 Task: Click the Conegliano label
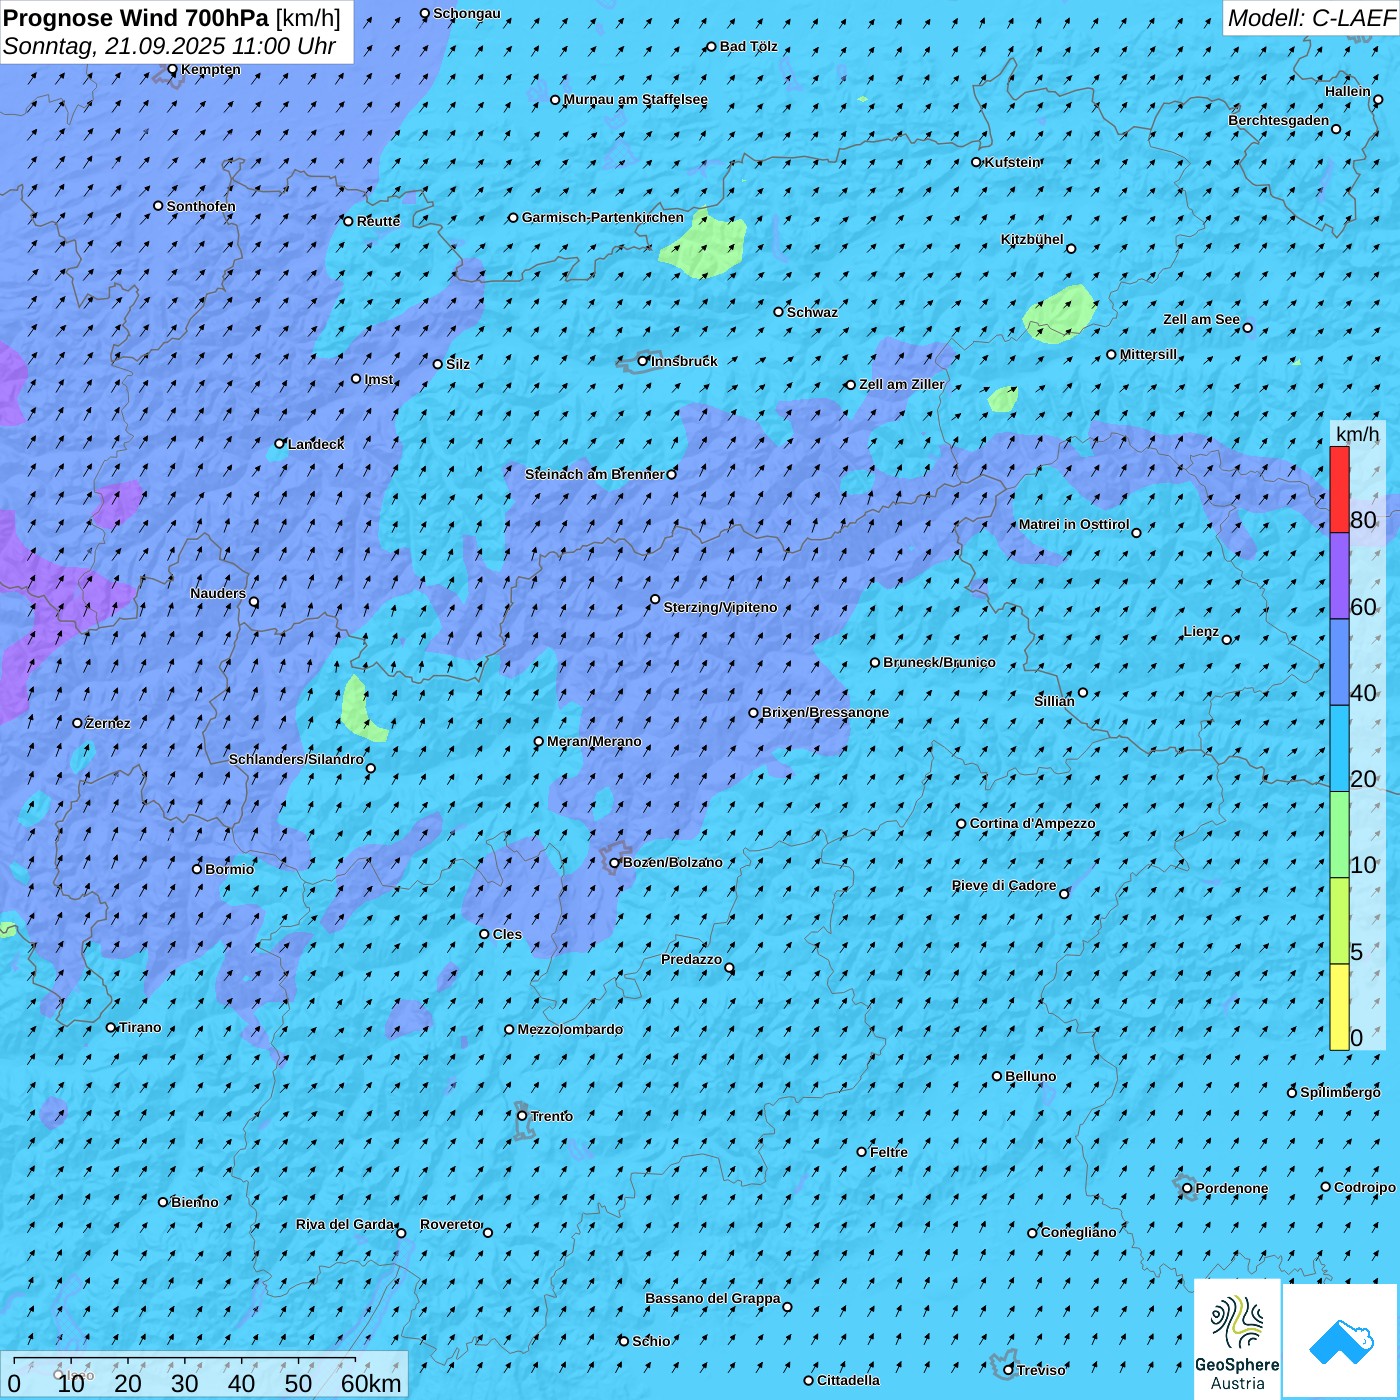(x=1079, y=1233)
